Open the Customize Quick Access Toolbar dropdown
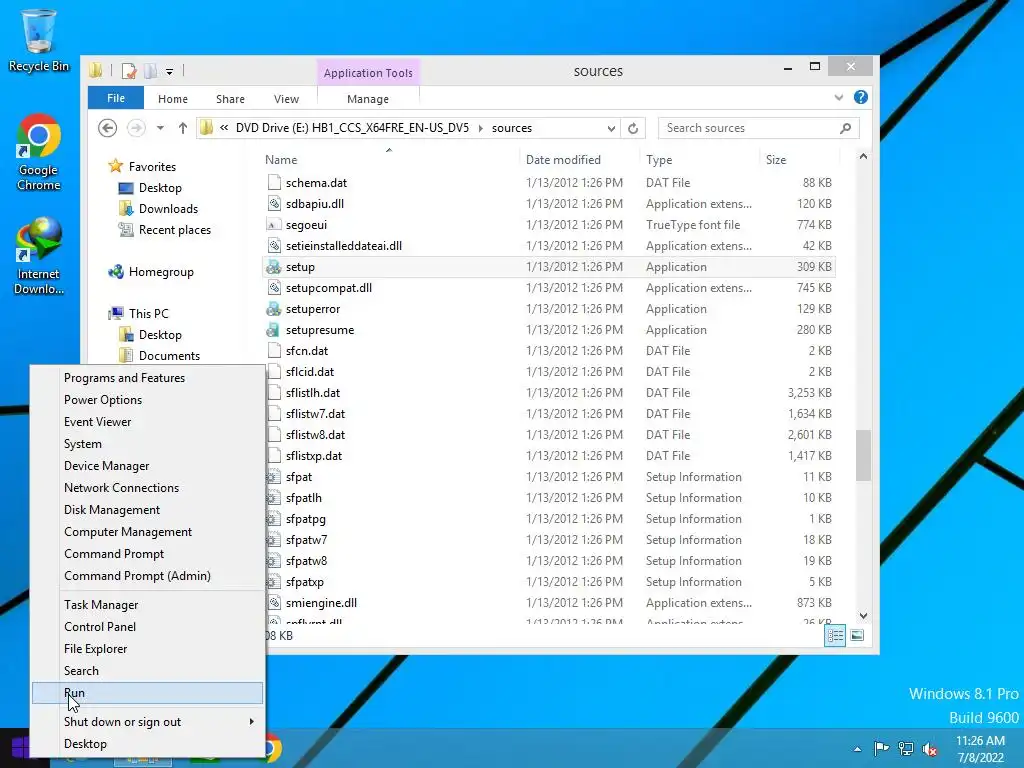This screenshot has height=768, width=1024. pyautogui.click(x=169, y=71)
